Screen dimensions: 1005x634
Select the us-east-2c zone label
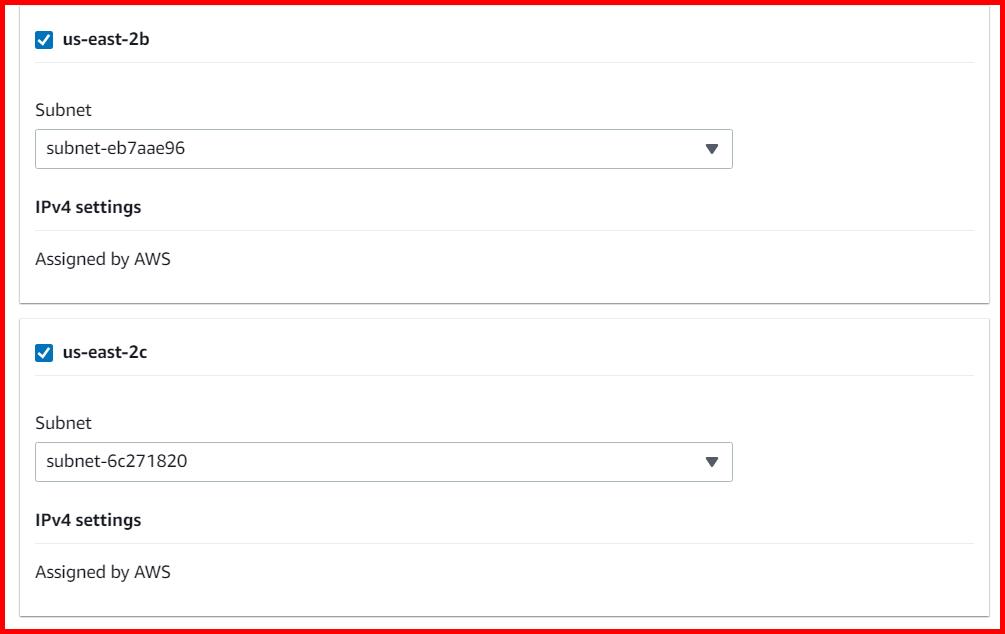point(105,352)
